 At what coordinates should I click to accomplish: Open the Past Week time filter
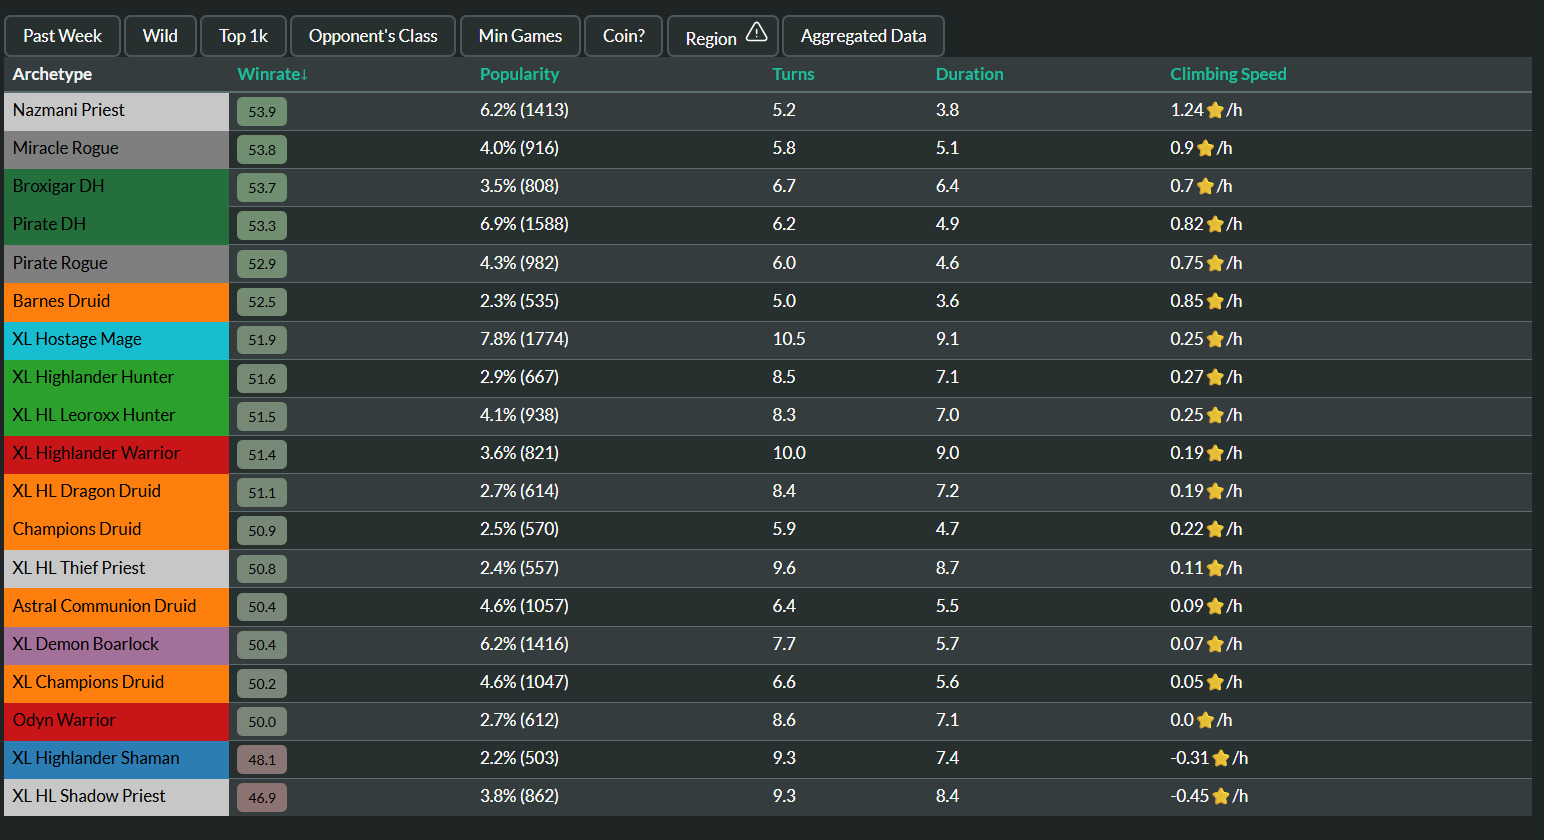coord(62,36)
